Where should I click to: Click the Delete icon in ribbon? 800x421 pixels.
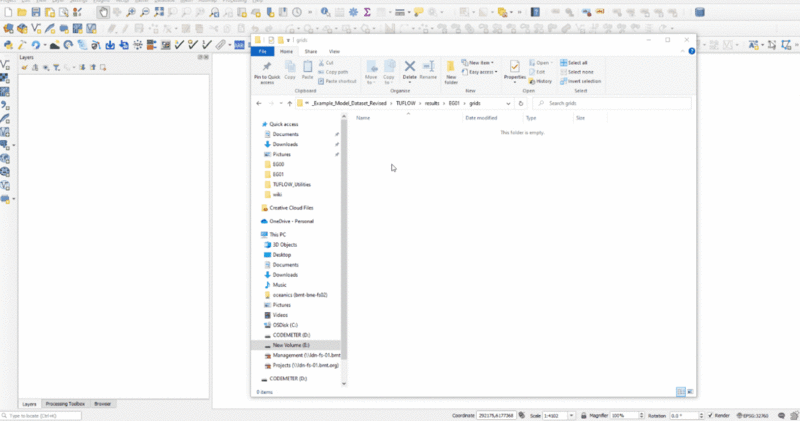[x=410, y=67]
